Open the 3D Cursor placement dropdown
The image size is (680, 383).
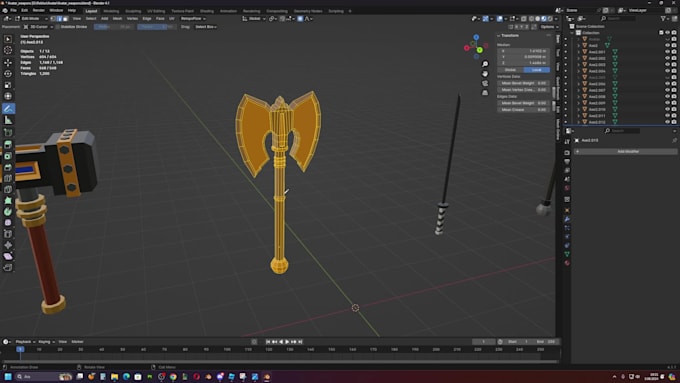coord(38,27)
